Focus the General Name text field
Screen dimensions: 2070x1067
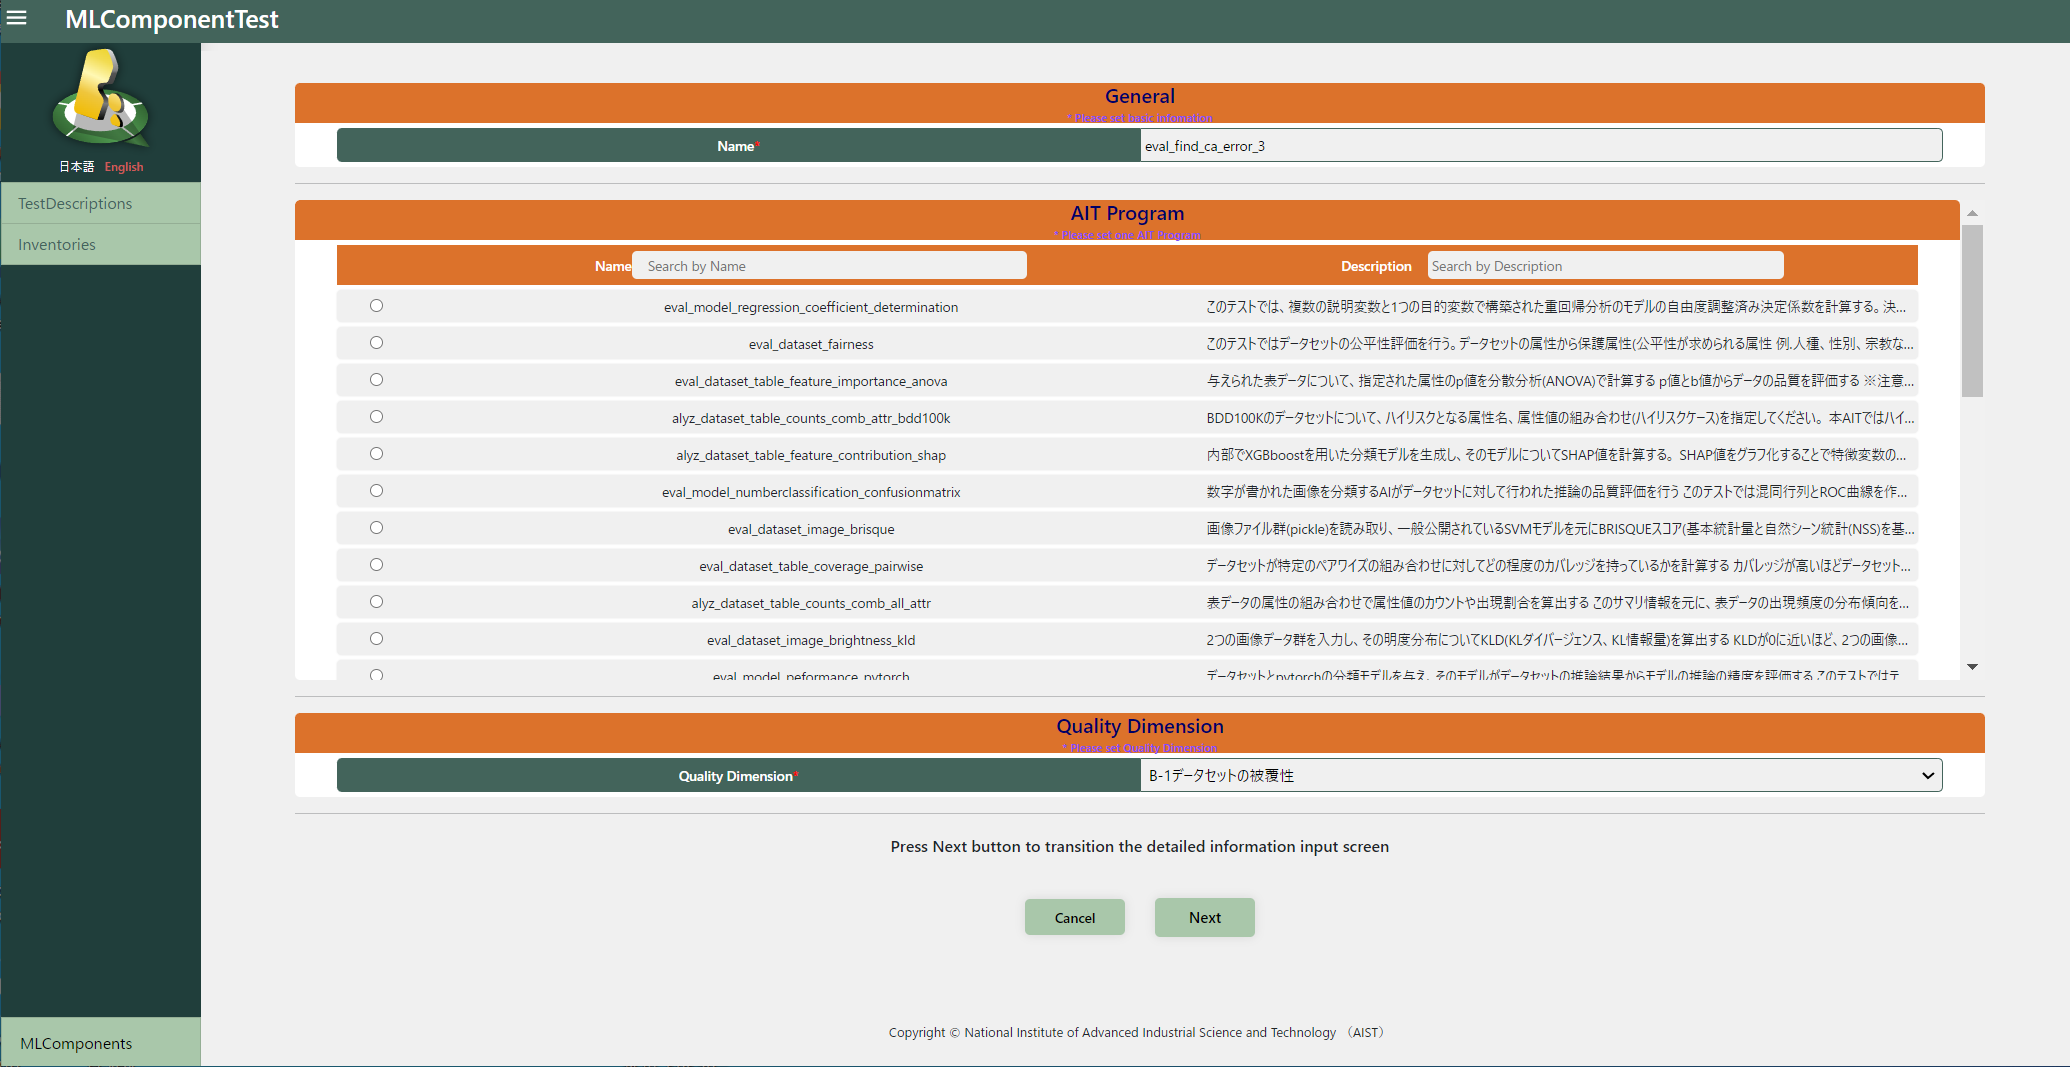1540,146
